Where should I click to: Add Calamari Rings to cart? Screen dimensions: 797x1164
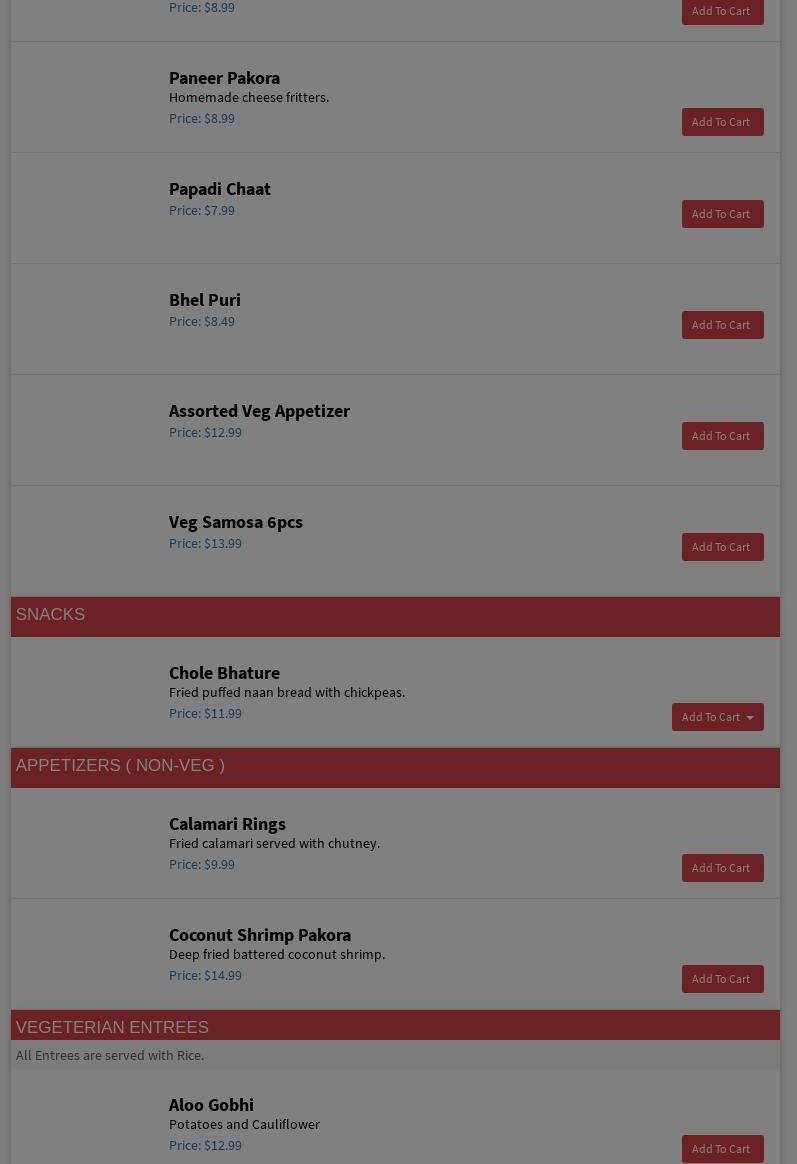pyautogui.click(x=722, y=868)
